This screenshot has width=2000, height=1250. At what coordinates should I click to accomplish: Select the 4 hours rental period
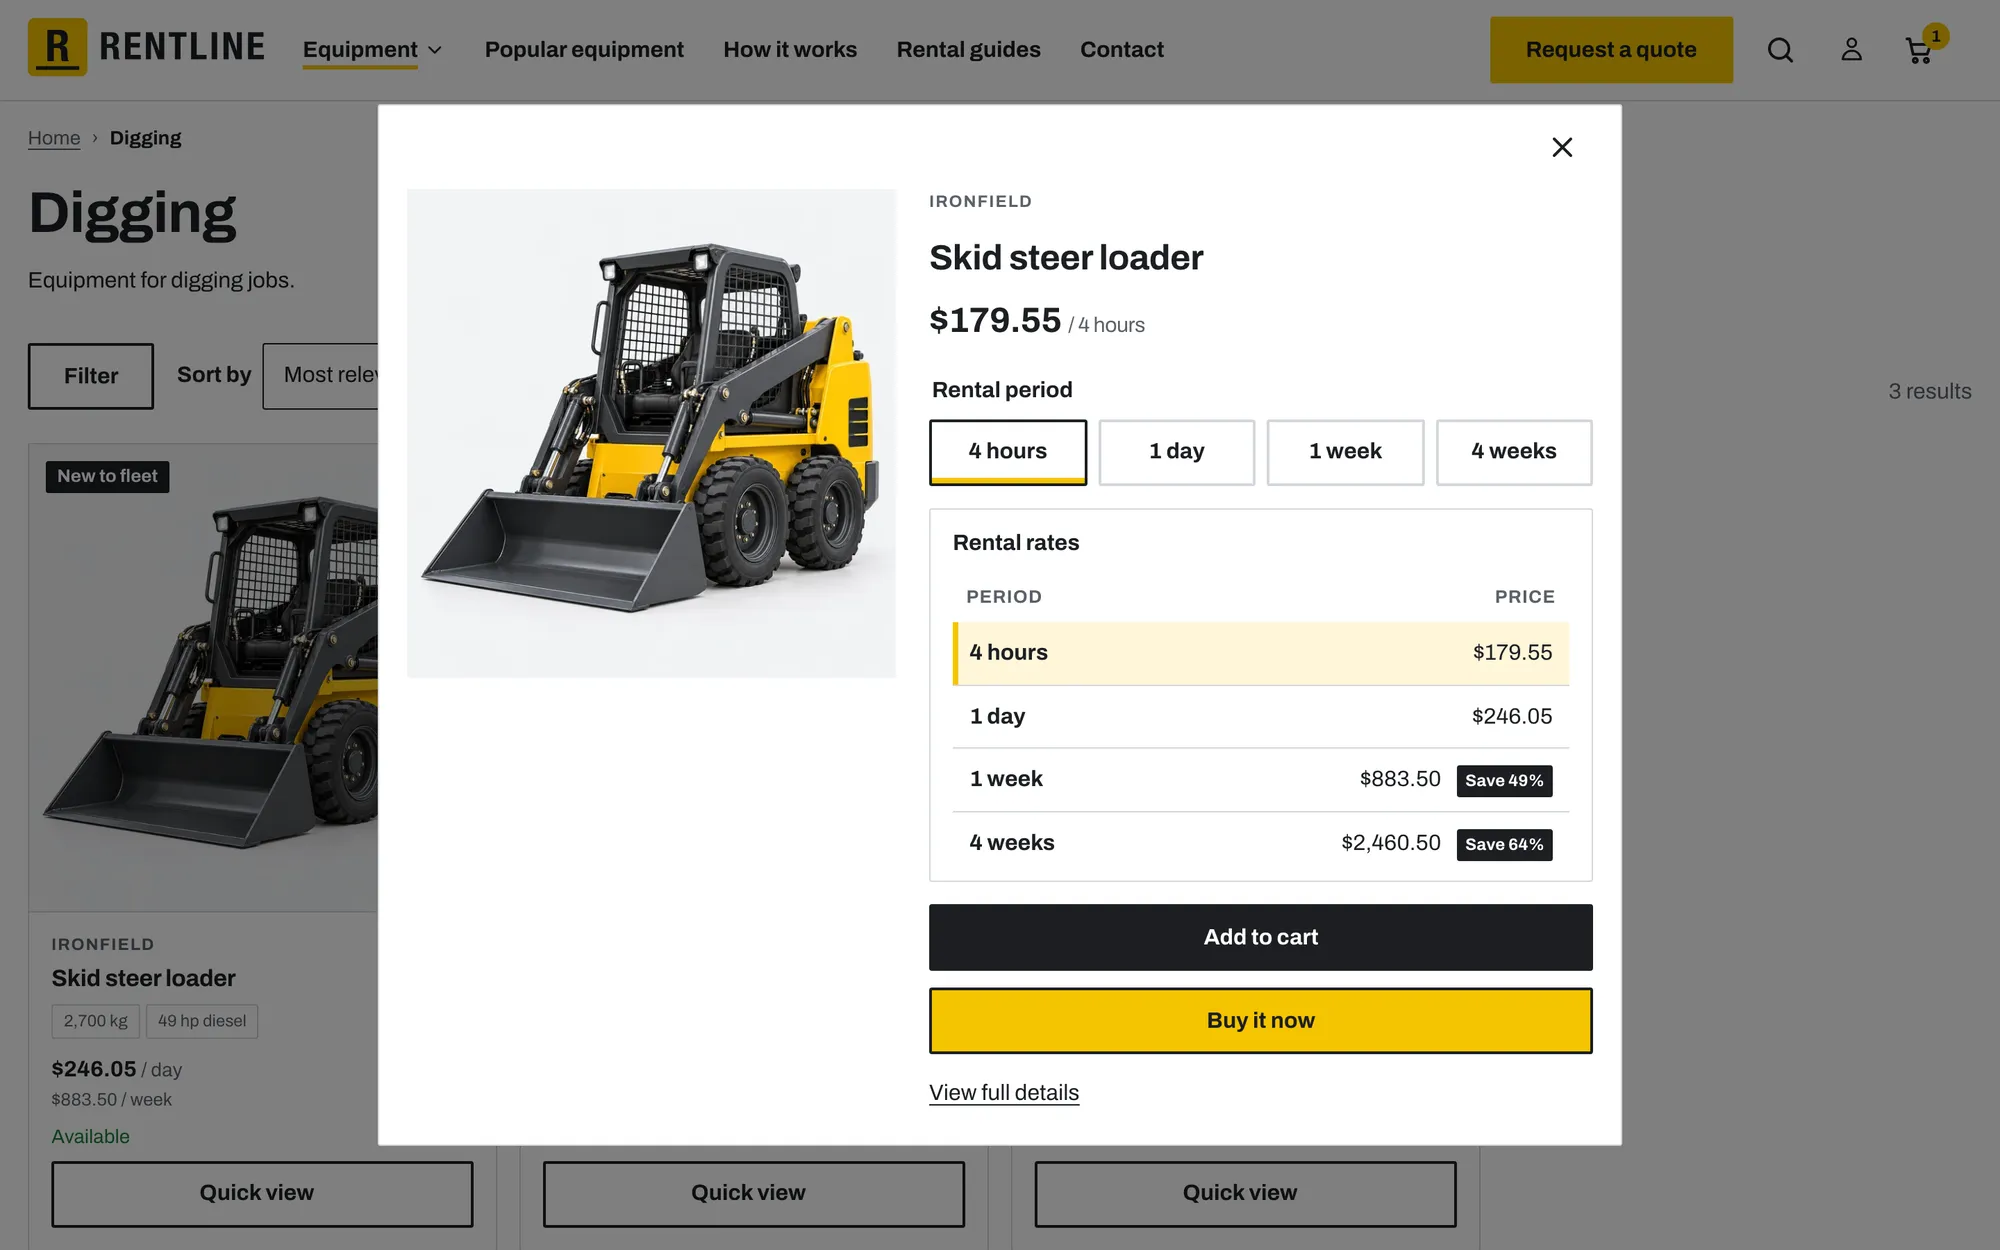[x=1007, y=452]
